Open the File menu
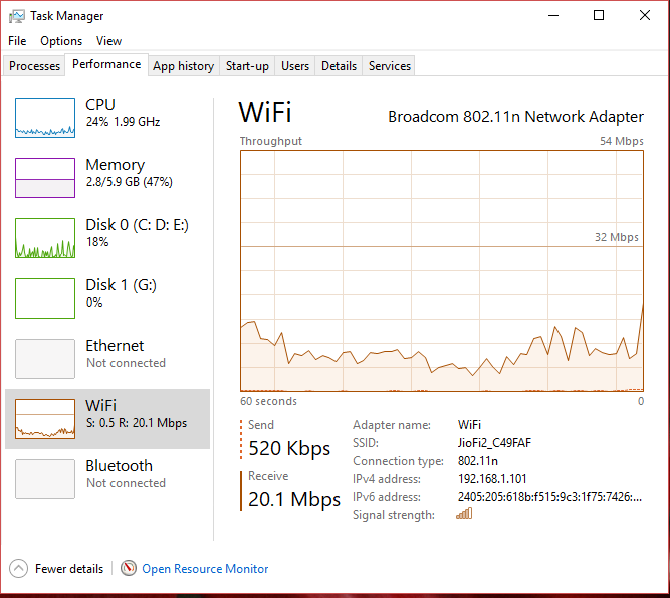 pos(17,41)
